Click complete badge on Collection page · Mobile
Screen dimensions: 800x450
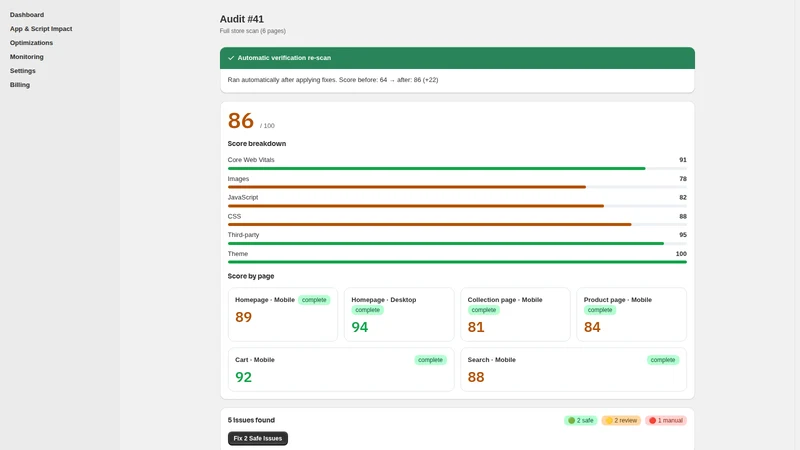coord(484,310)
